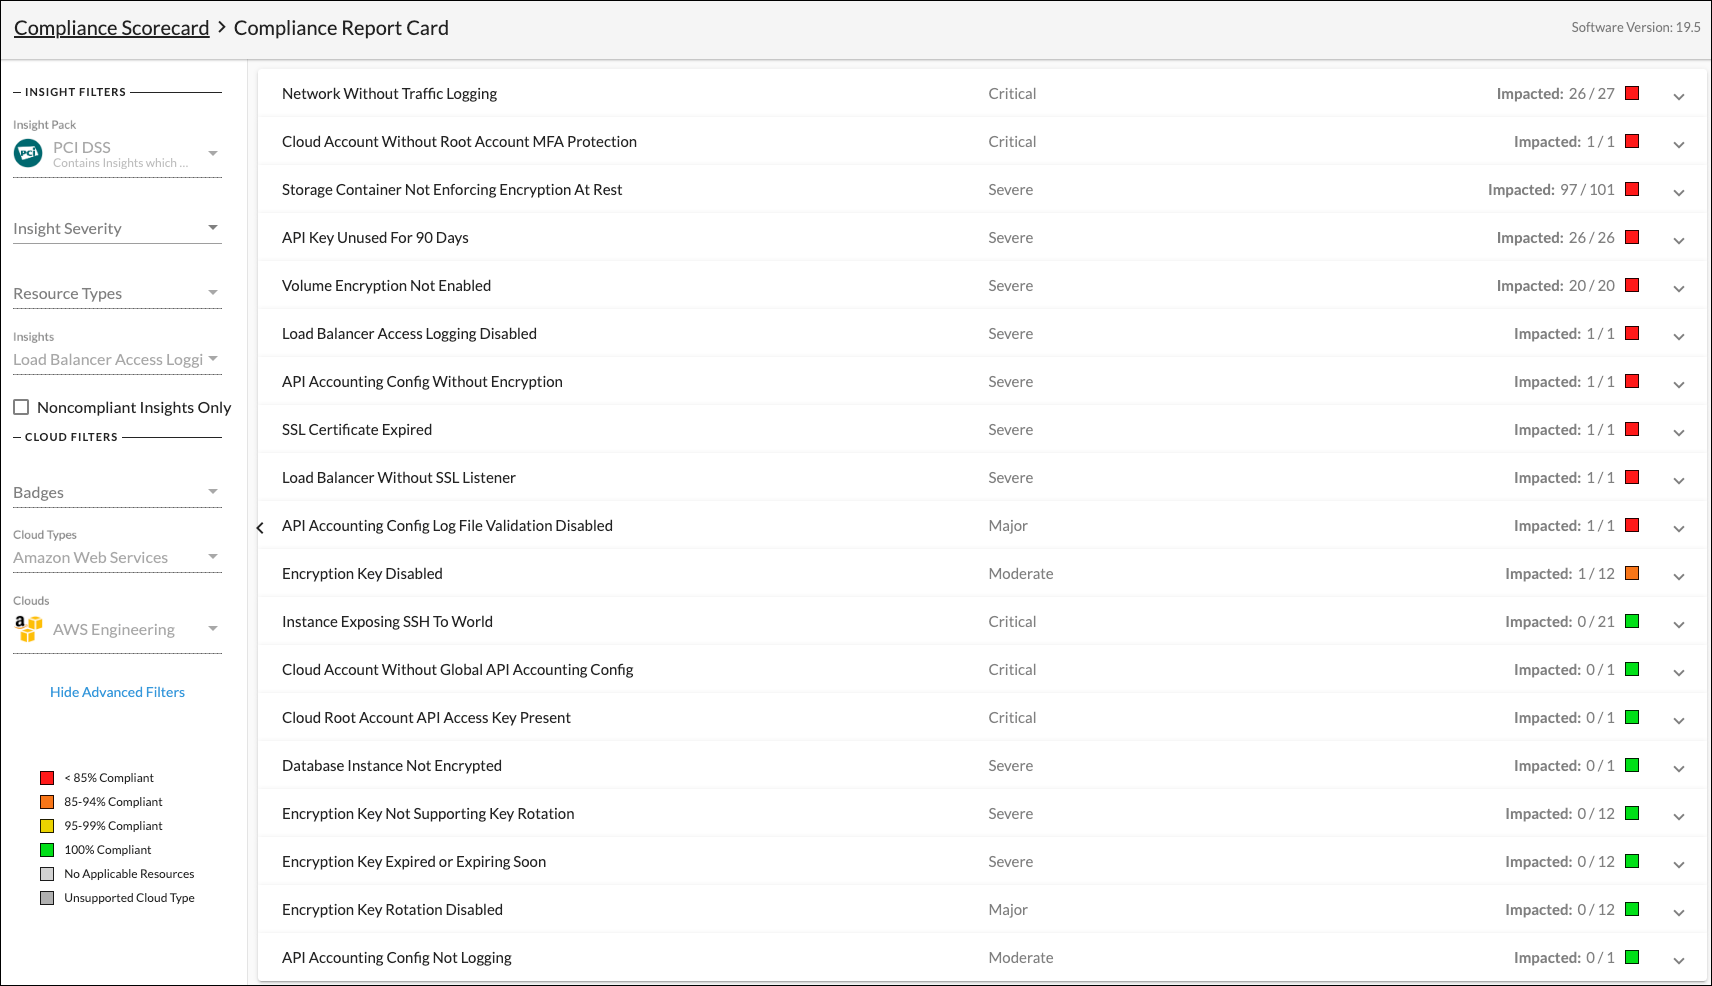
Task: Open the Badges dropdown under Cloud Filters
Action: 213,491
